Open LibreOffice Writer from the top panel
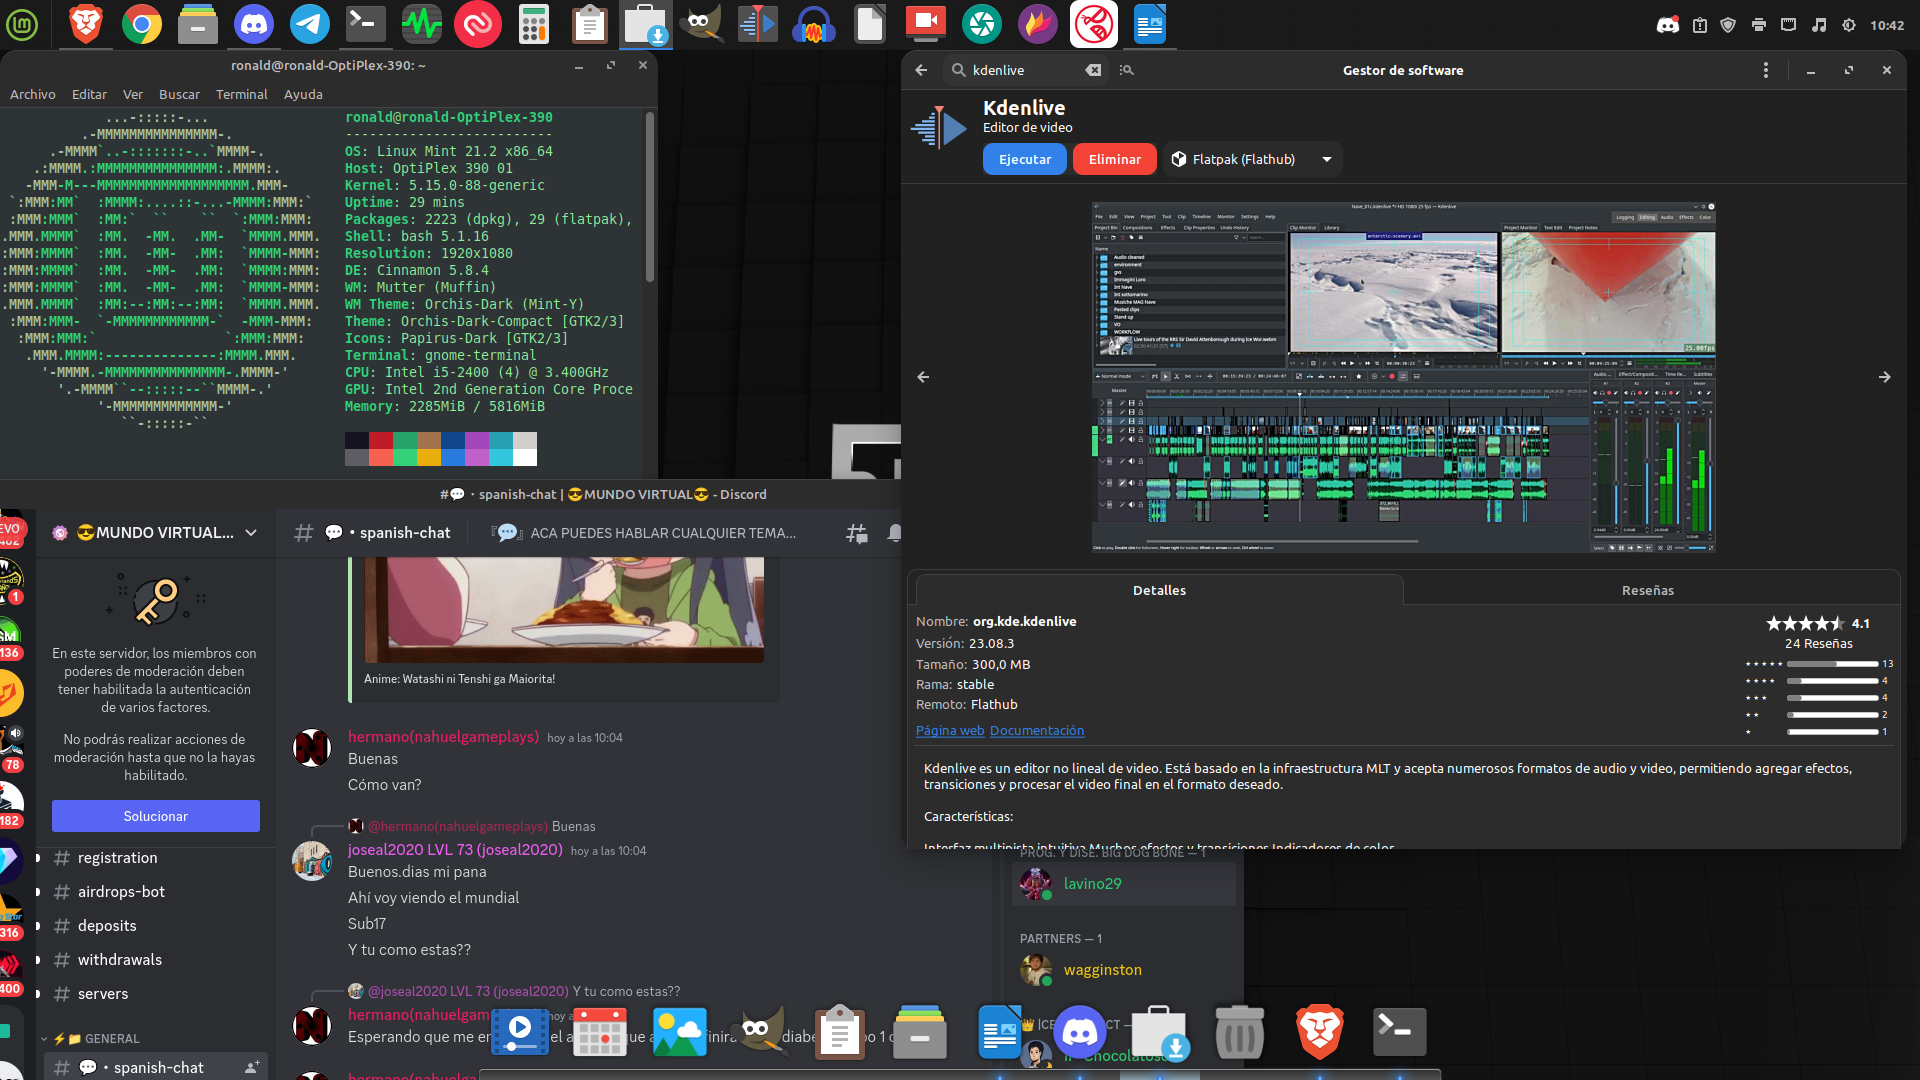The width and height of the screenshot is (1920, 1080). pos(1150,24)
